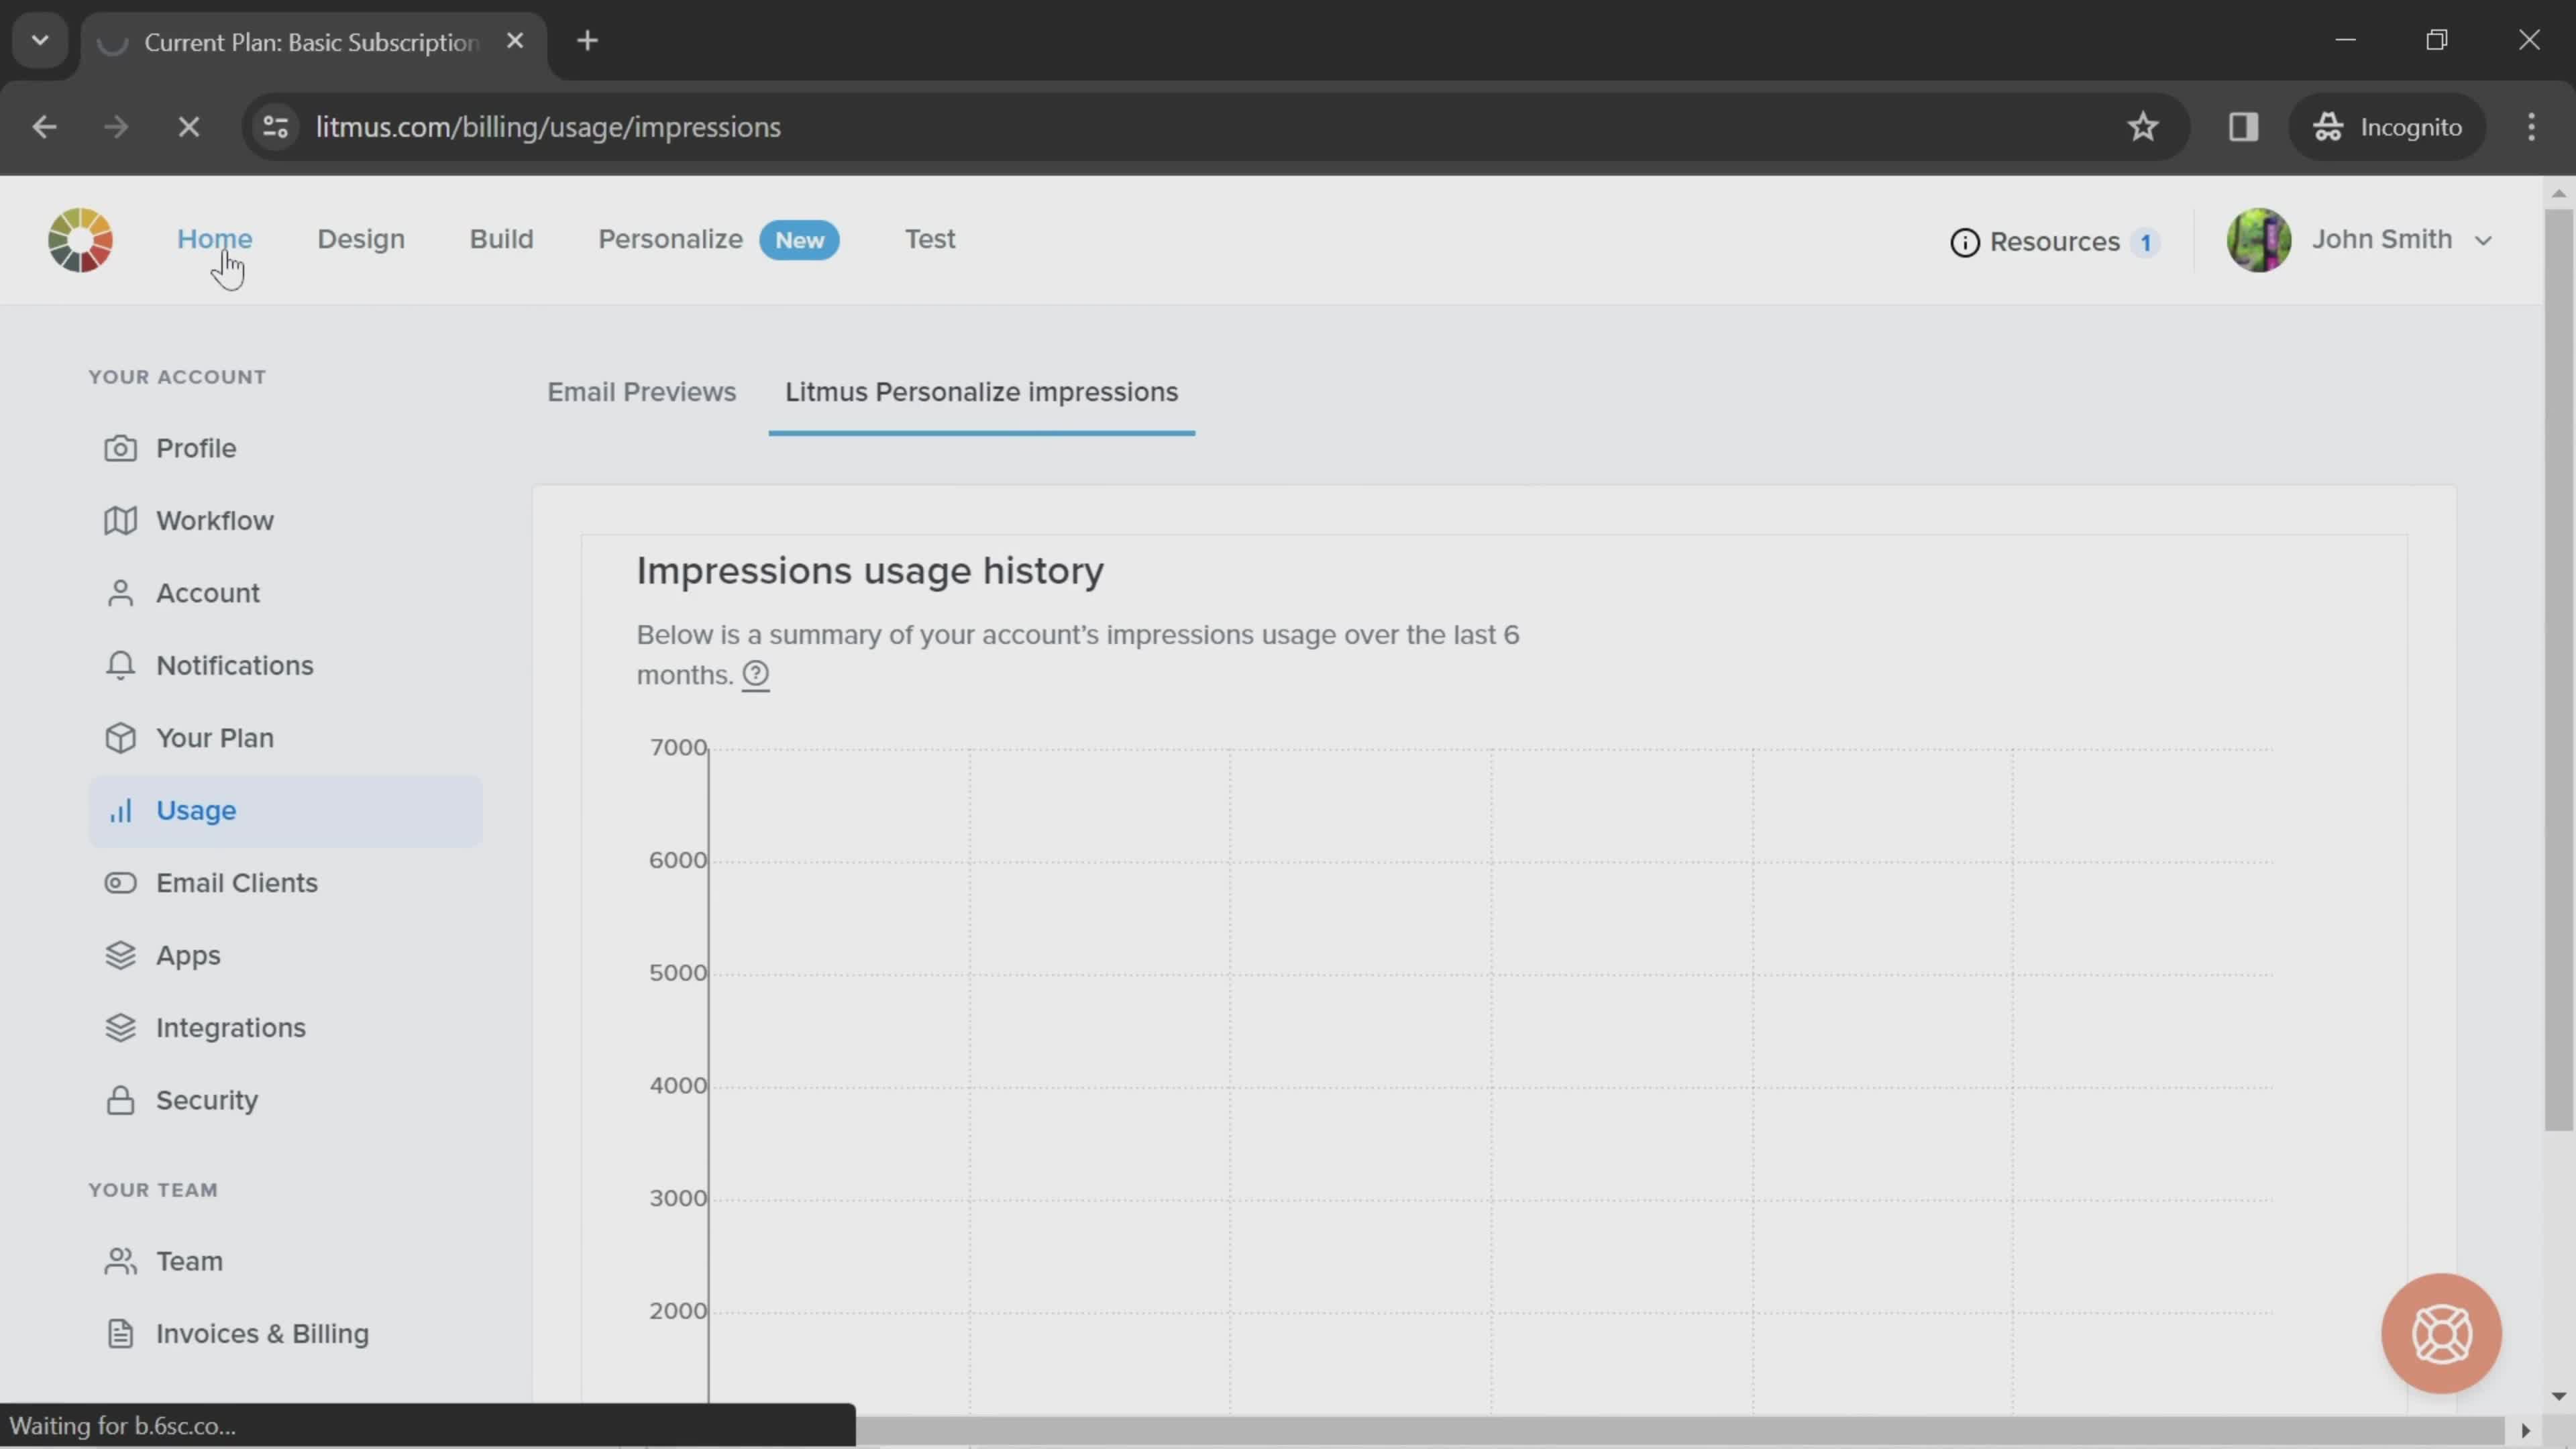
Task: View site information icon in address bar
Action: [x=275, y=127]
